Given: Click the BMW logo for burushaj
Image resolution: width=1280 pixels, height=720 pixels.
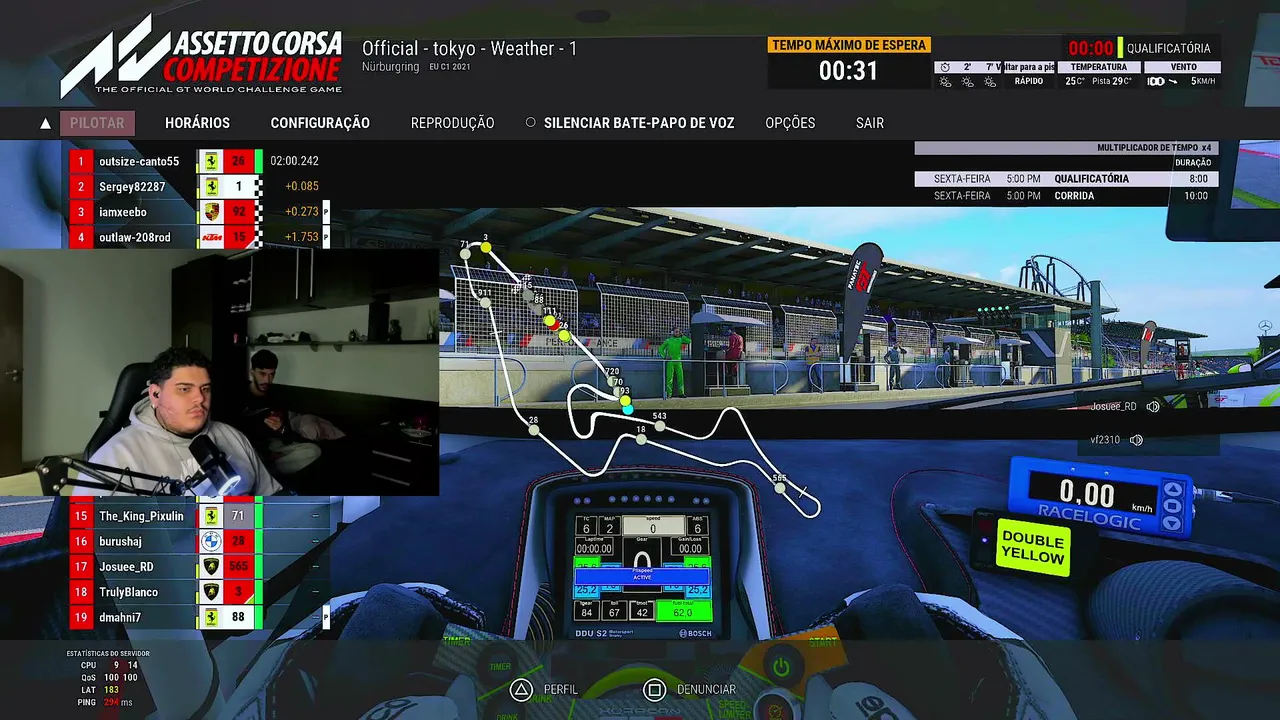Looking at the screenshot, I should (211, 541).
